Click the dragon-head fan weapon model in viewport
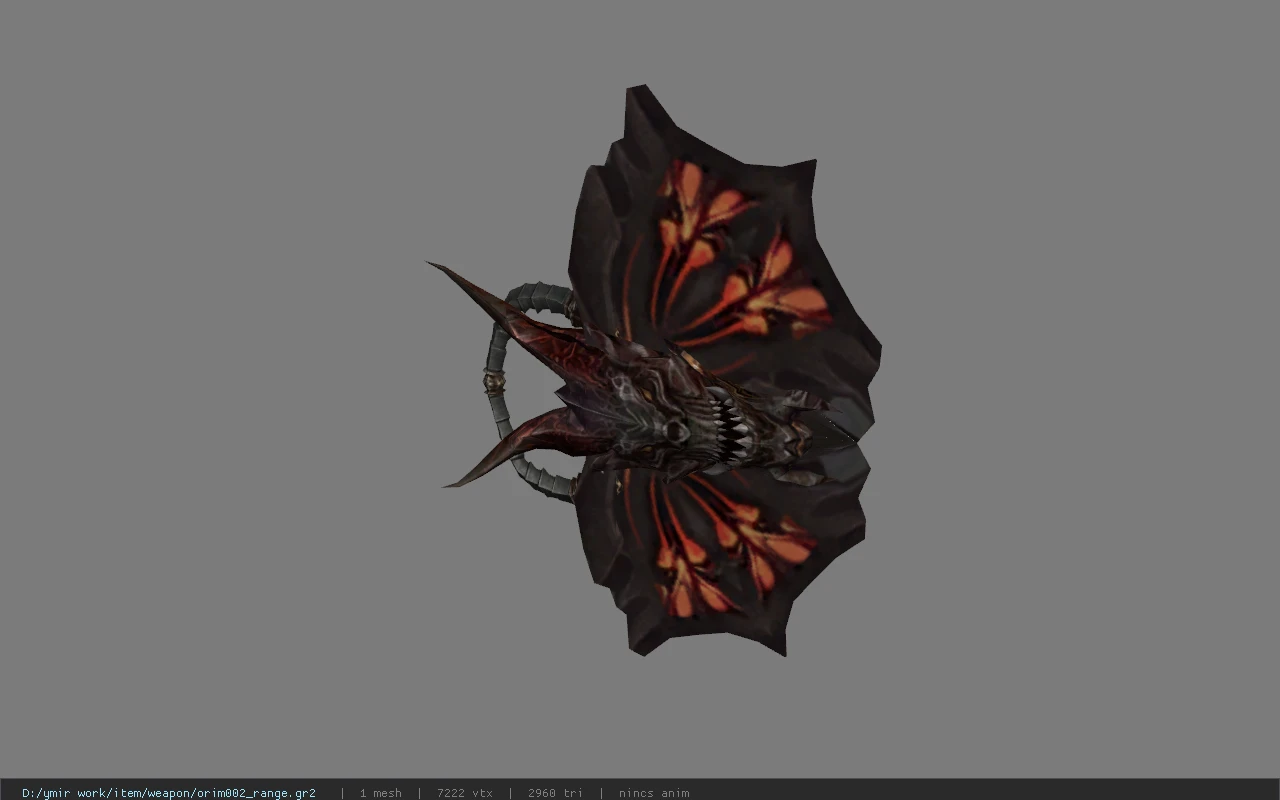Image resolution: width=1280 pixels, height=800 pixels. click(x=655, y=372)
